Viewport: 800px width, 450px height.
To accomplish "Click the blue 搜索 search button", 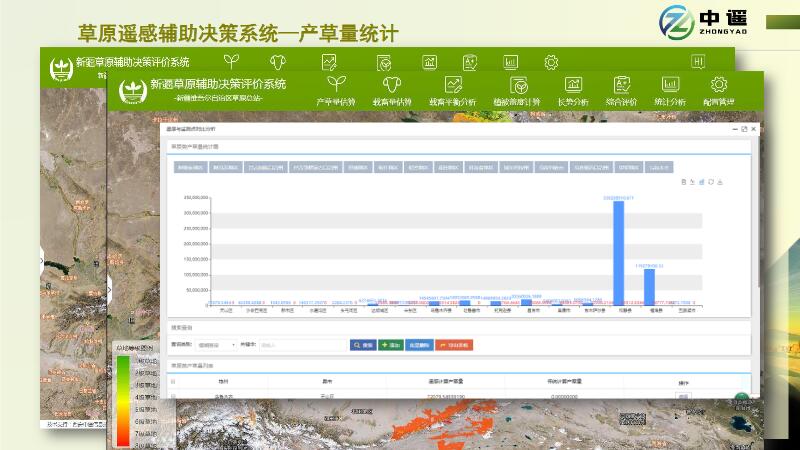I will click(362, 345).
